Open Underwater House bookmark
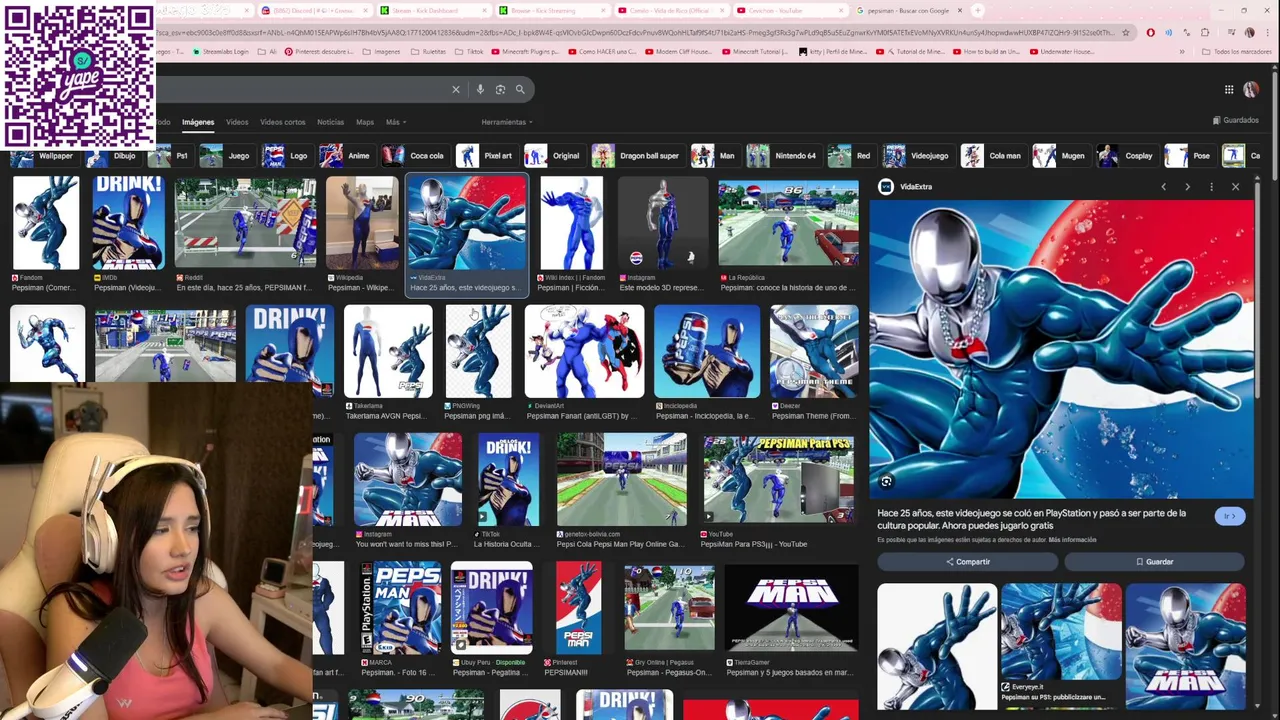 [x=1062, y=51]
